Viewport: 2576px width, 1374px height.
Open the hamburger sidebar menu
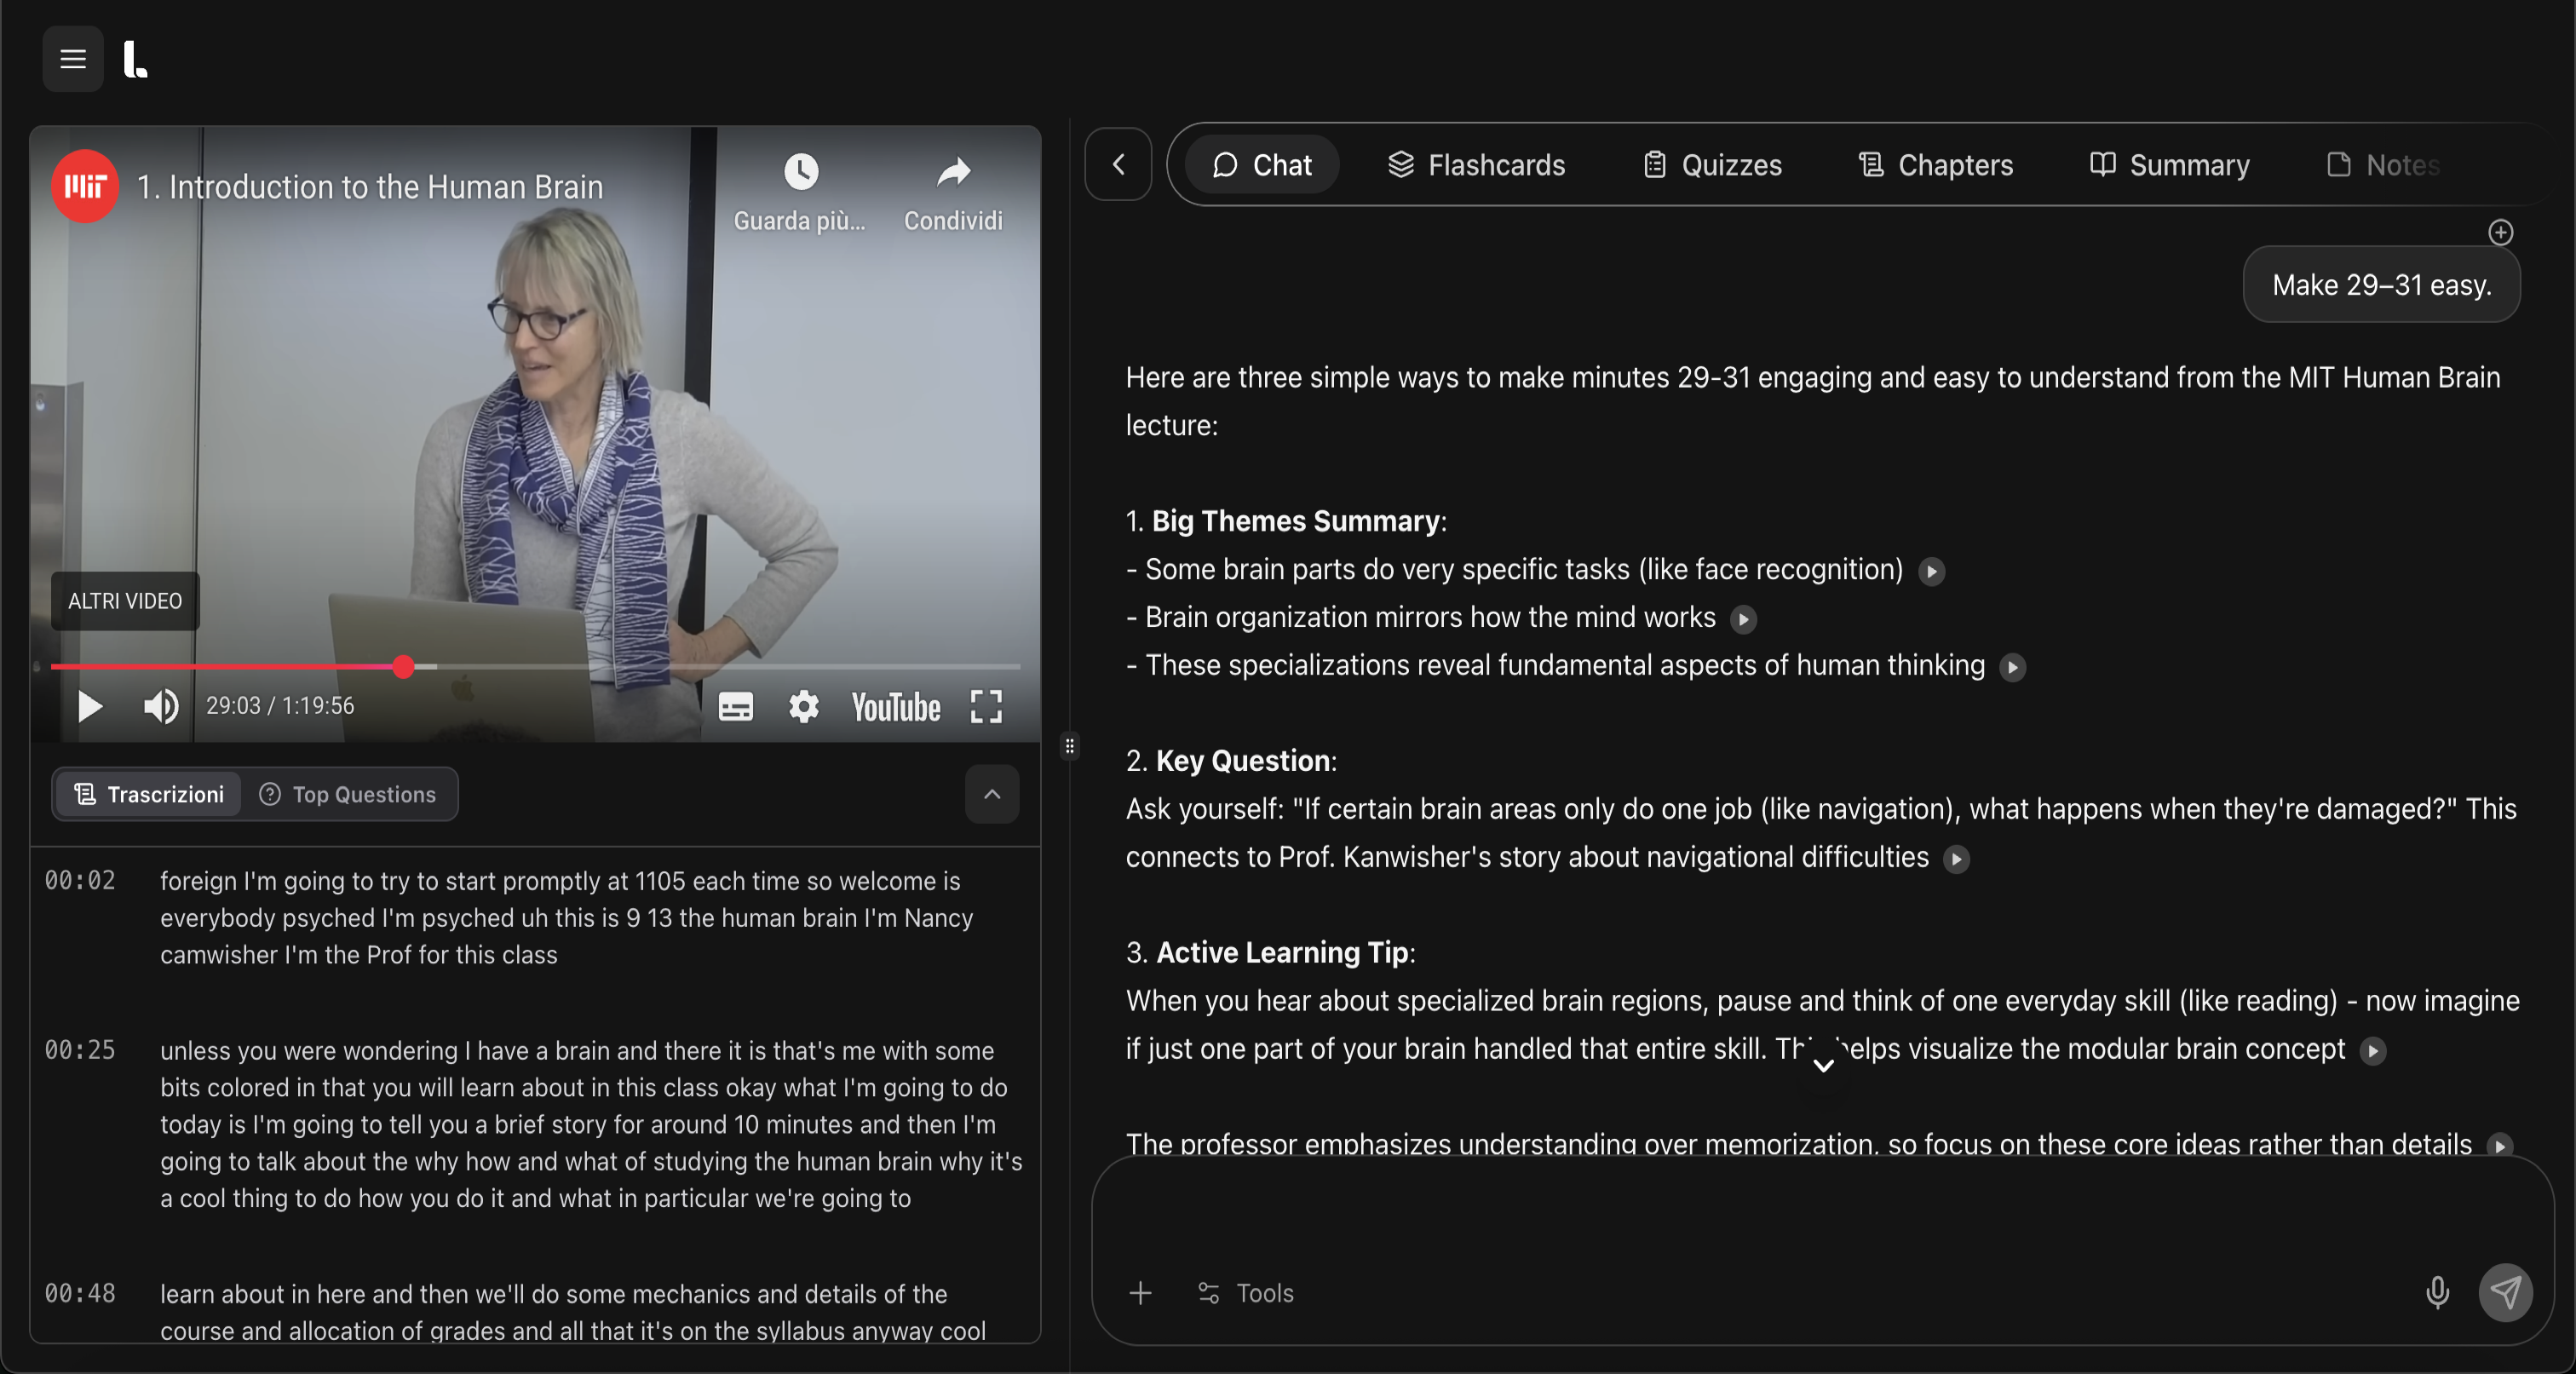pyautogui.click(x=72, y=59)
